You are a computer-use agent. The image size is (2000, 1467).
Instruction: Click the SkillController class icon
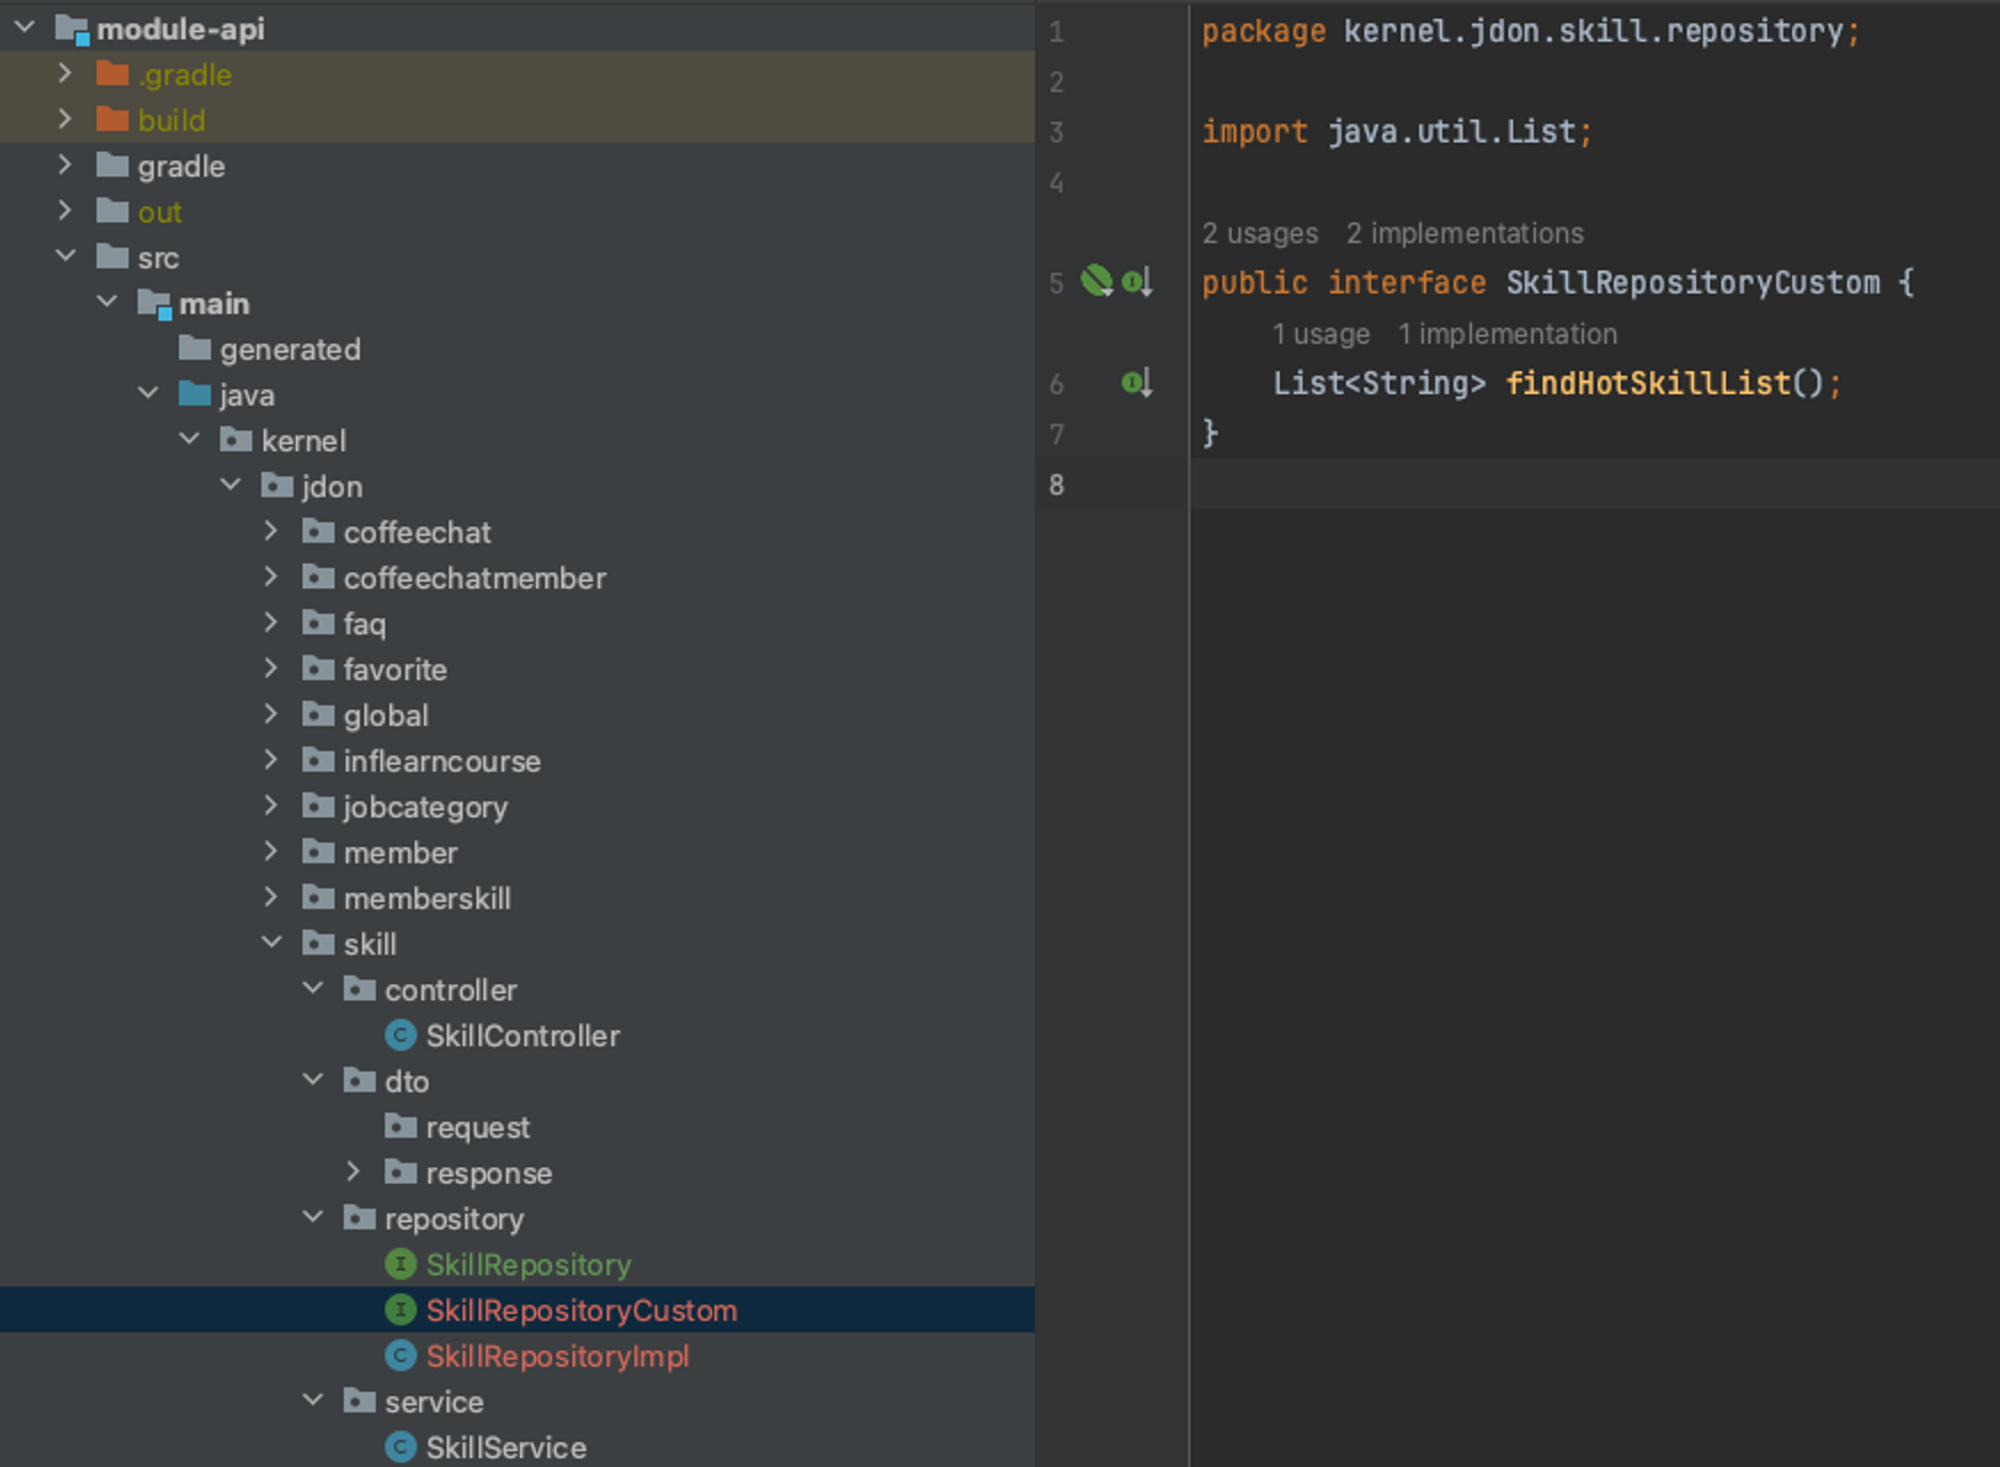click(x=401, y=1035)
